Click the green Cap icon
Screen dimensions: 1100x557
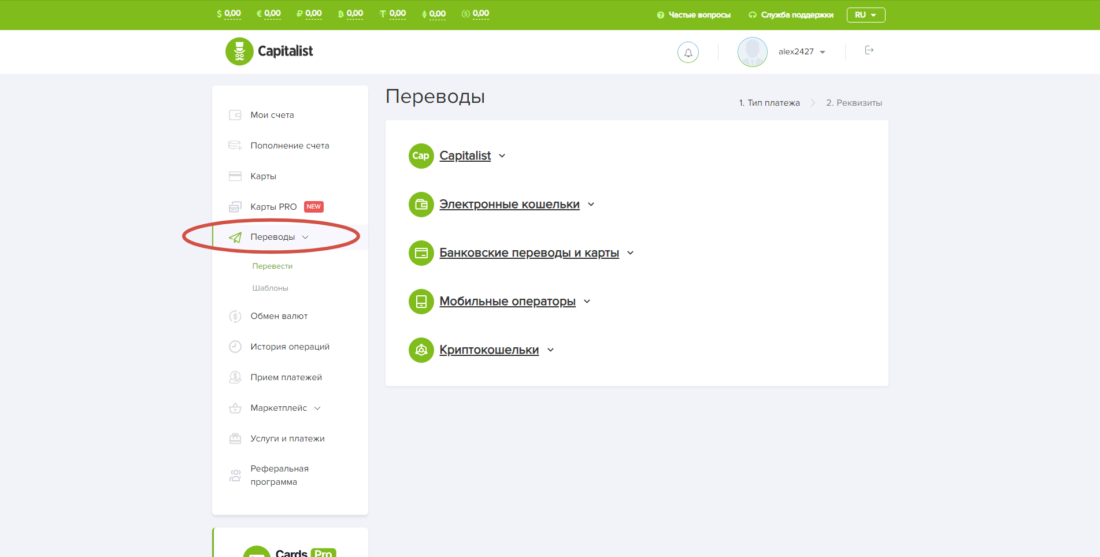click(421, 156)
